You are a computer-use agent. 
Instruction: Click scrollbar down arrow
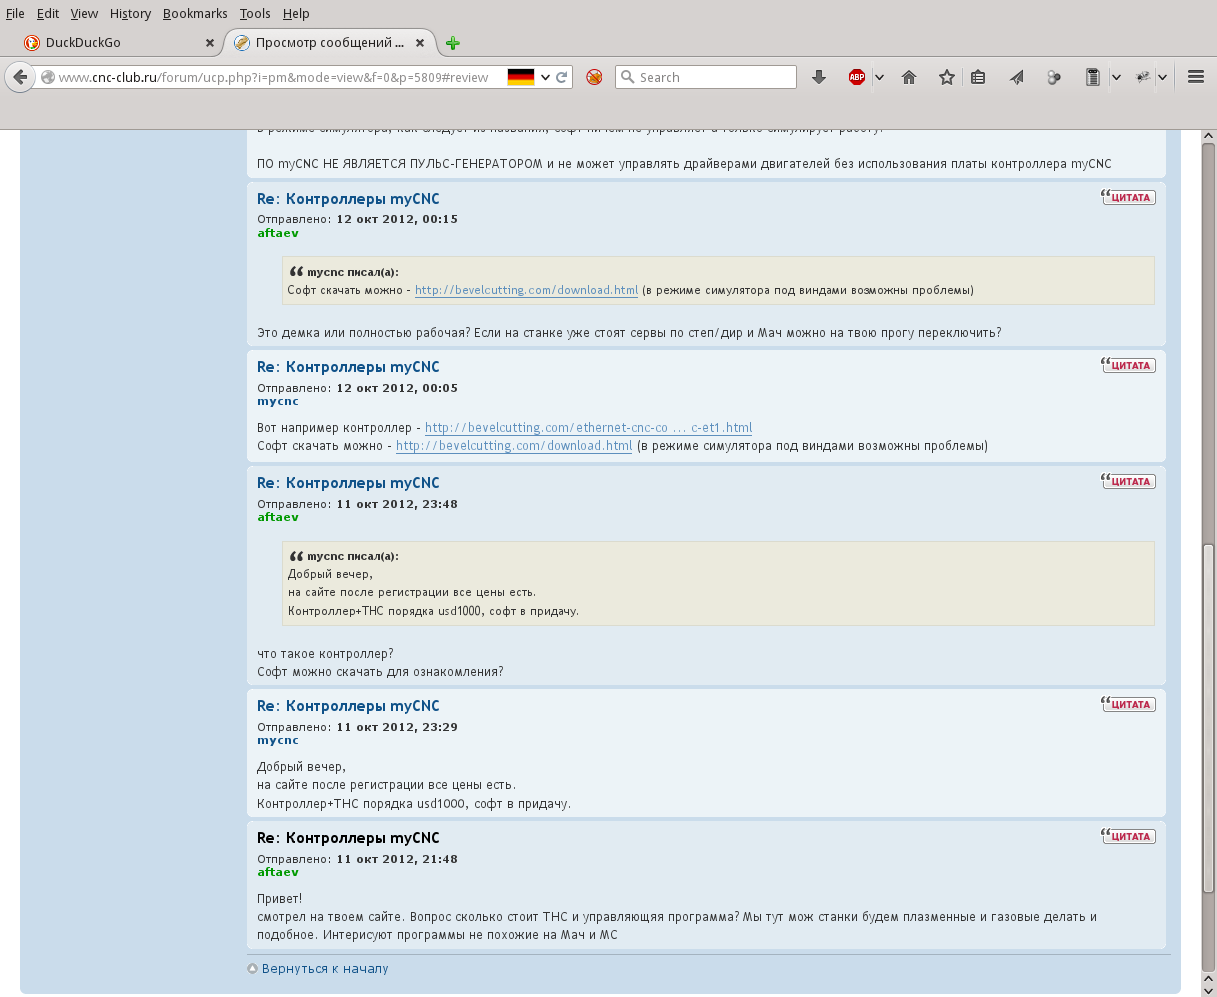point(1208,990)
